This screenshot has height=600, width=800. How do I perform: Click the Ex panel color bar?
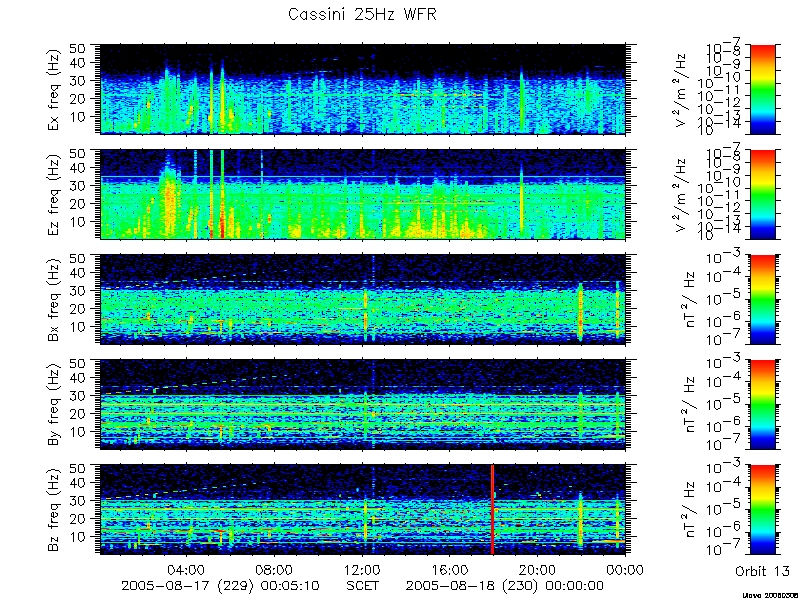pos(762,89)
